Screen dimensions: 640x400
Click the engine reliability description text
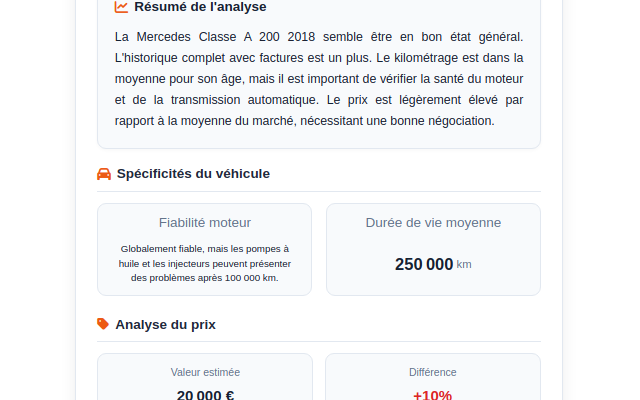click(205, 263)
